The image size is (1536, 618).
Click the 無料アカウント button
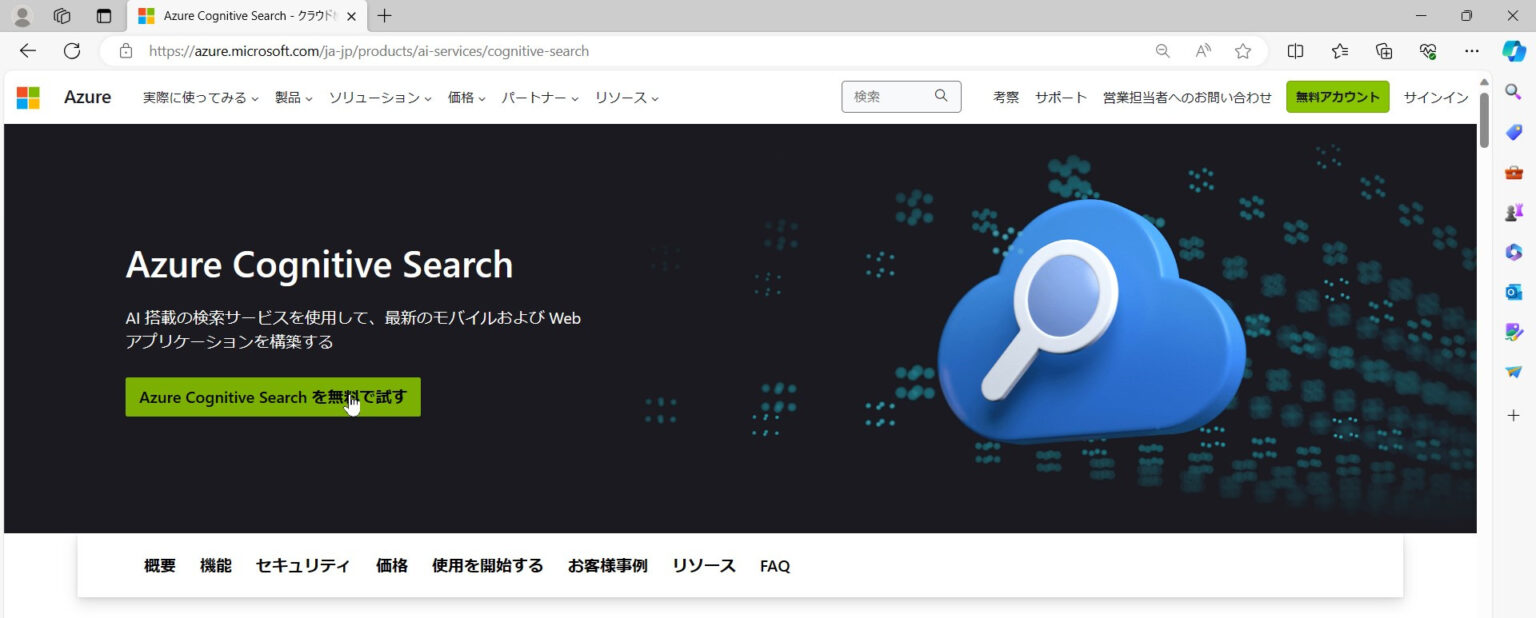tap(1337, 97)
